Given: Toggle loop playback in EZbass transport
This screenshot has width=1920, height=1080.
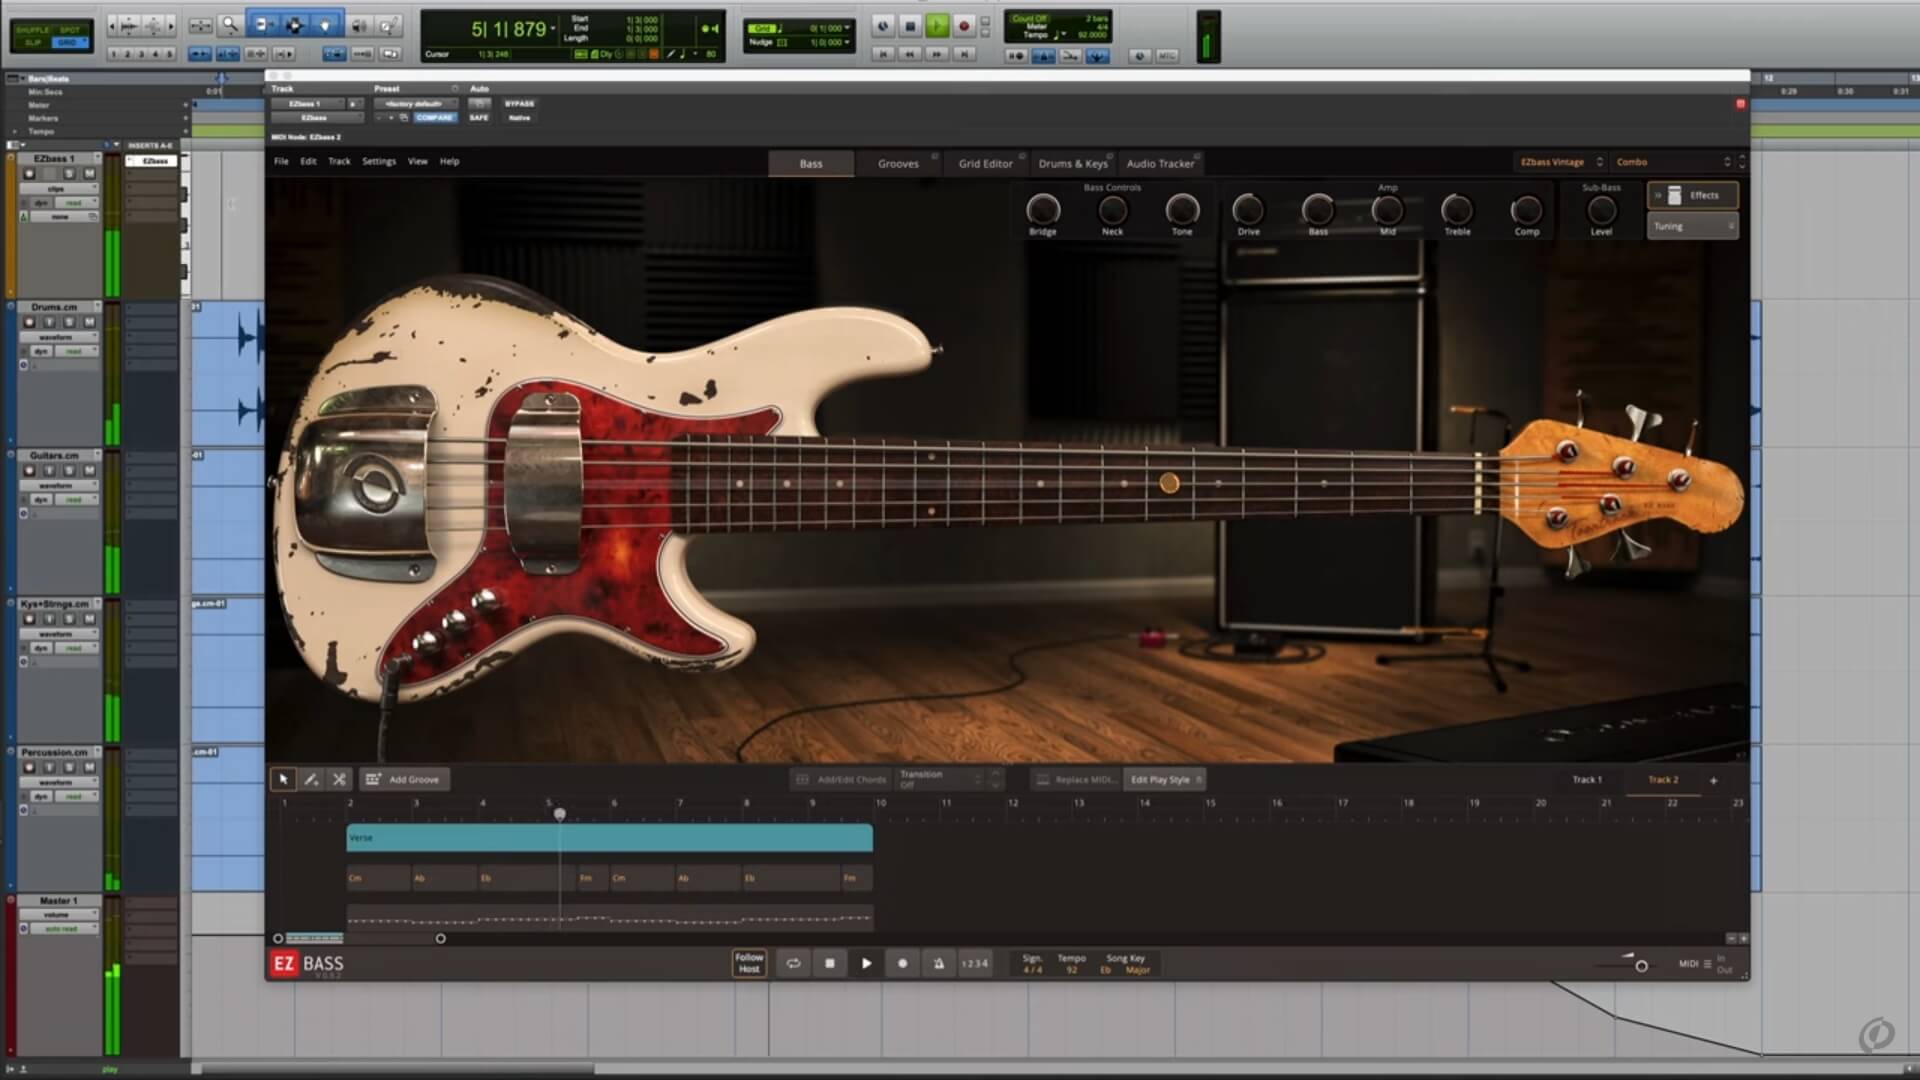Looking at the screenshot, I should (793, 963).
